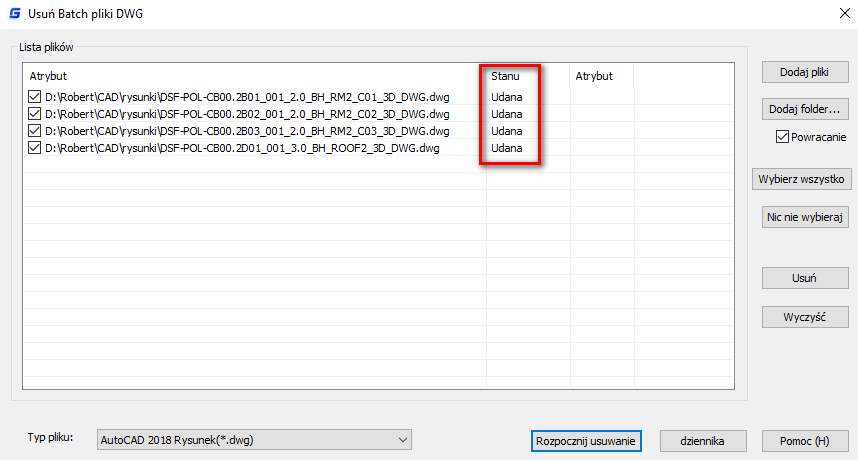Click the Dodaj pliki button

(805, 73)
